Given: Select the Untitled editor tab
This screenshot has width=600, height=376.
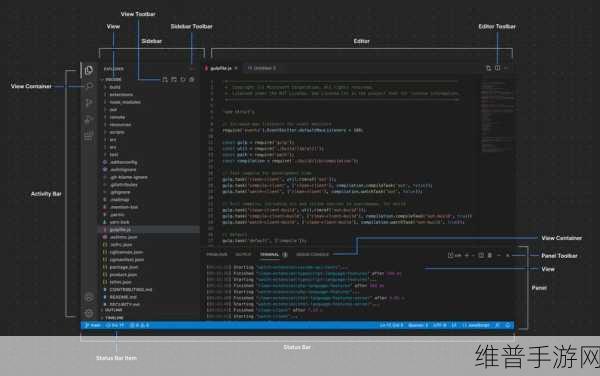Looking at the screenshot, I should [262, 68].
